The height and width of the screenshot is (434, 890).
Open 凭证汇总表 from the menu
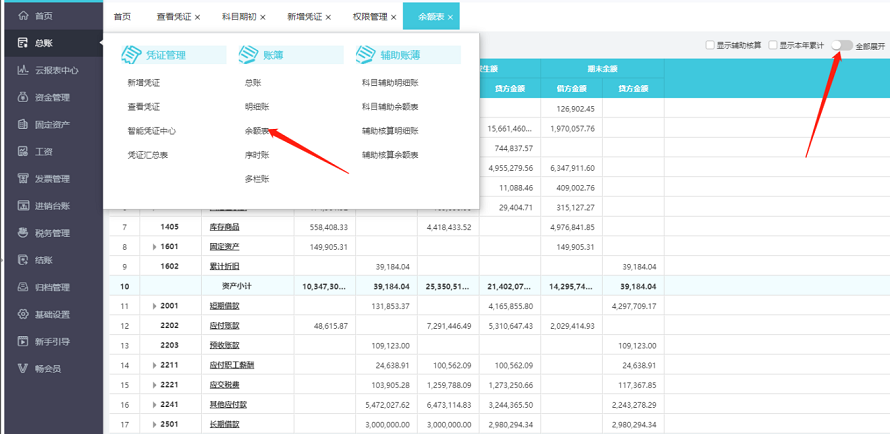148,155
